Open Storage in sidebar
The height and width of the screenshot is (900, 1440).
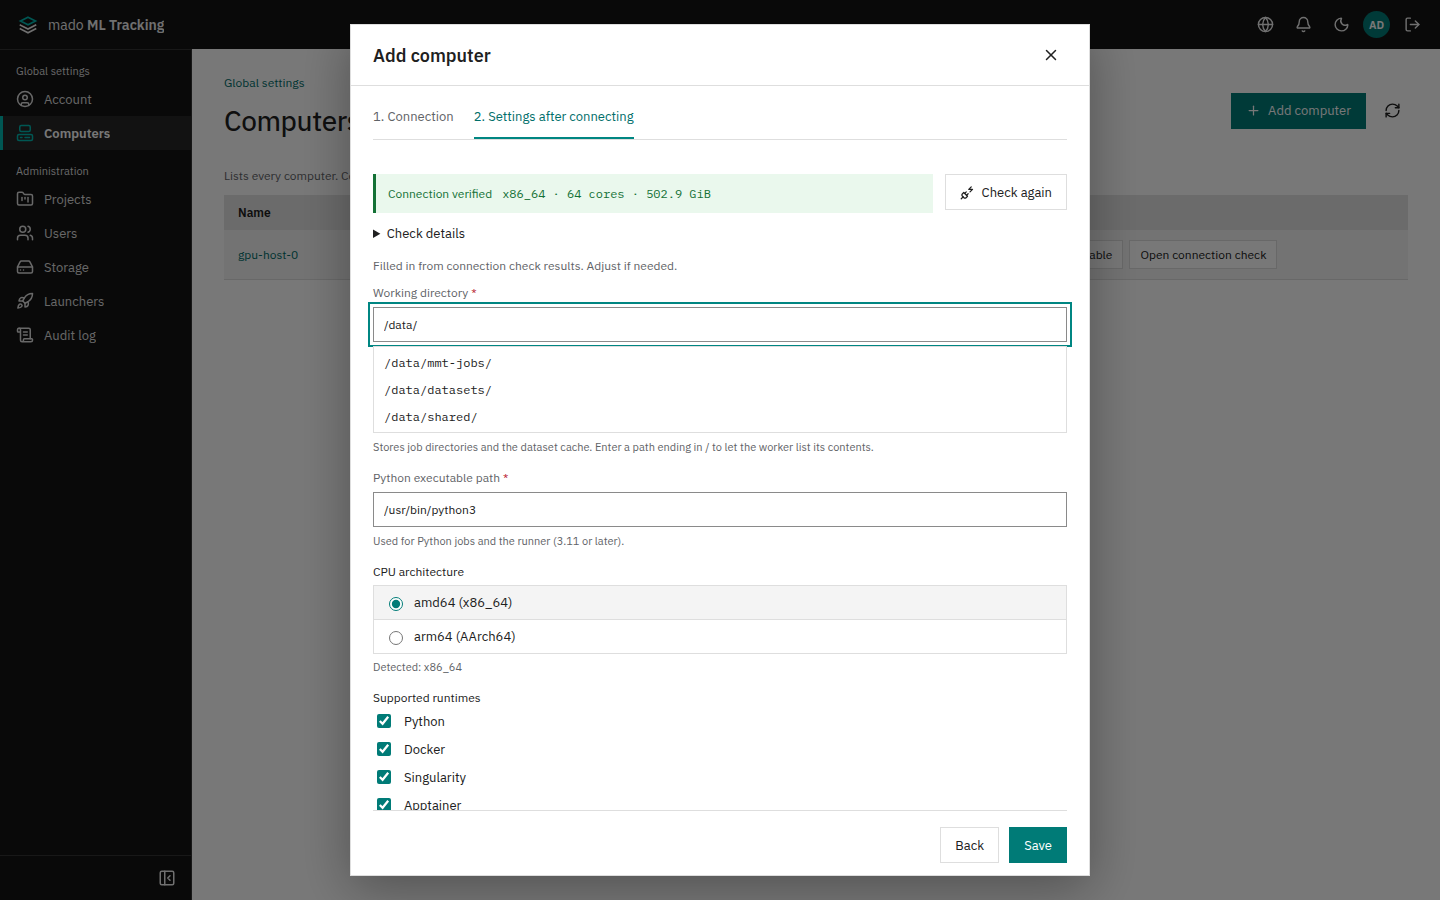pyautogui.click(x=96, y=267)
